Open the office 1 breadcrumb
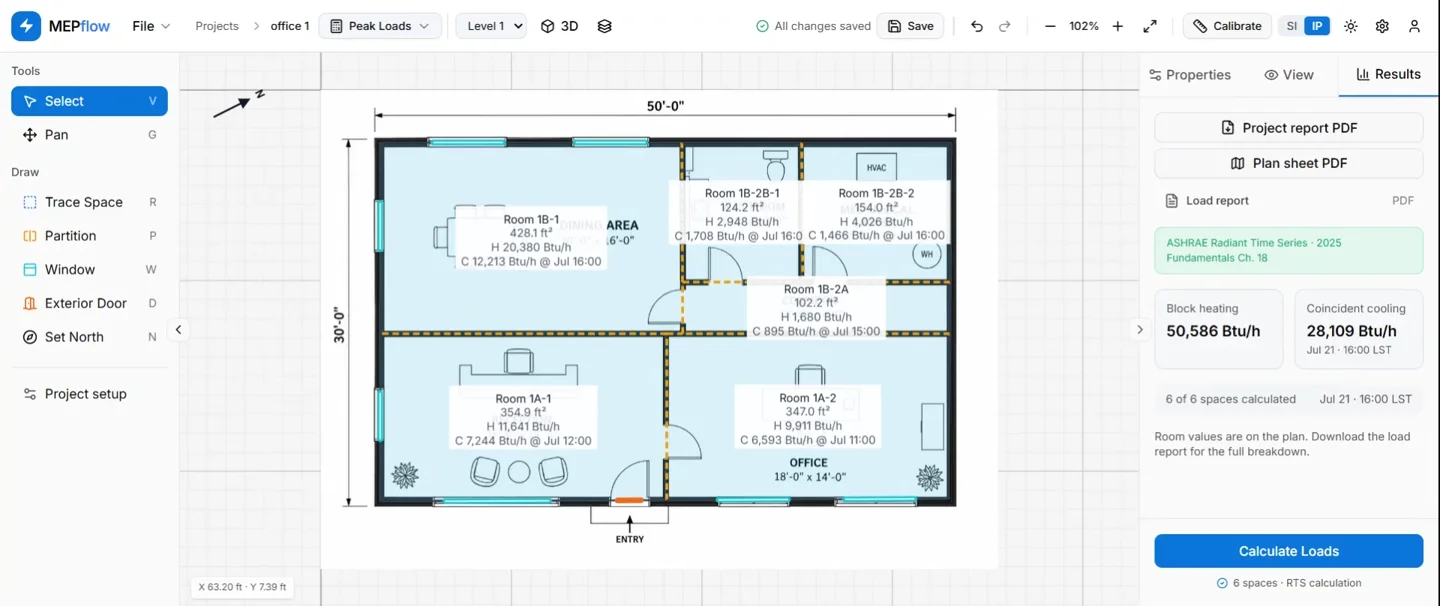 (290, 26)
